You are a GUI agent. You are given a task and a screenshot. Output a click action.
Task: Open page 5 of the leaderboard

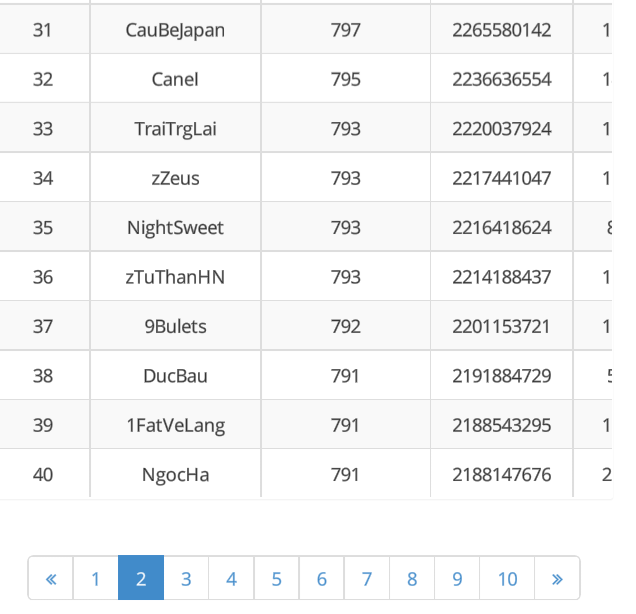(276, 579)
